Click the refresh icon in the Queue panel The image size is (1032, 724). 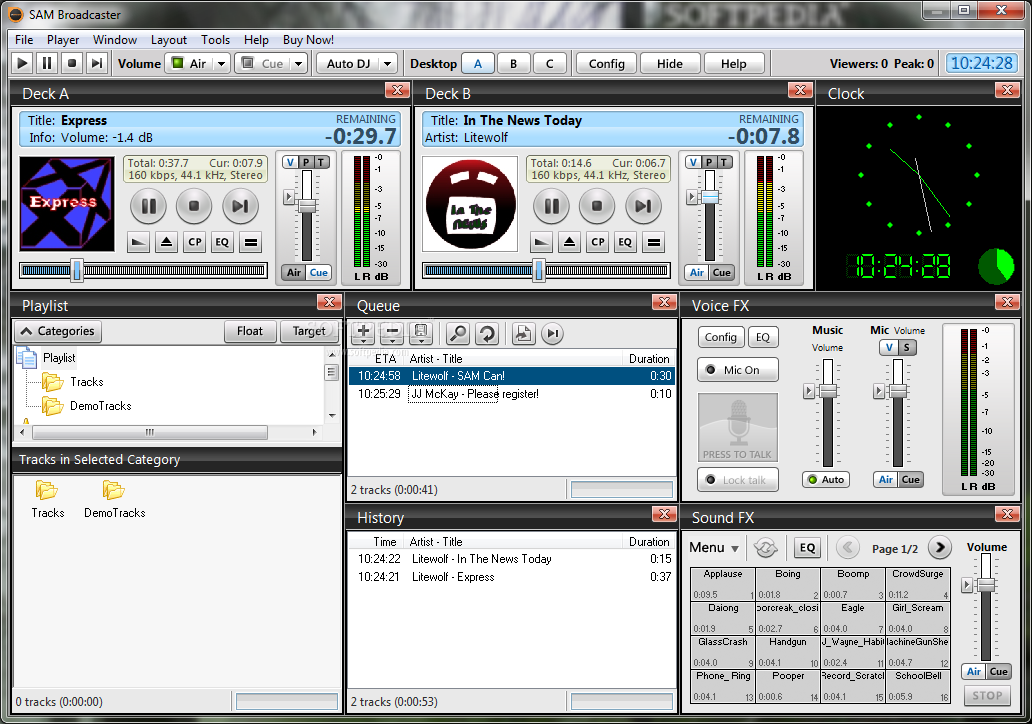(488, 333)
